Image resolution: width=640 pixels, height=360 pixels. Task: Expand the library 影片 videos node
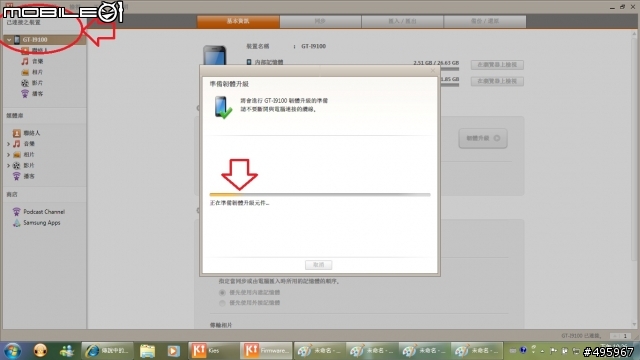8,165
